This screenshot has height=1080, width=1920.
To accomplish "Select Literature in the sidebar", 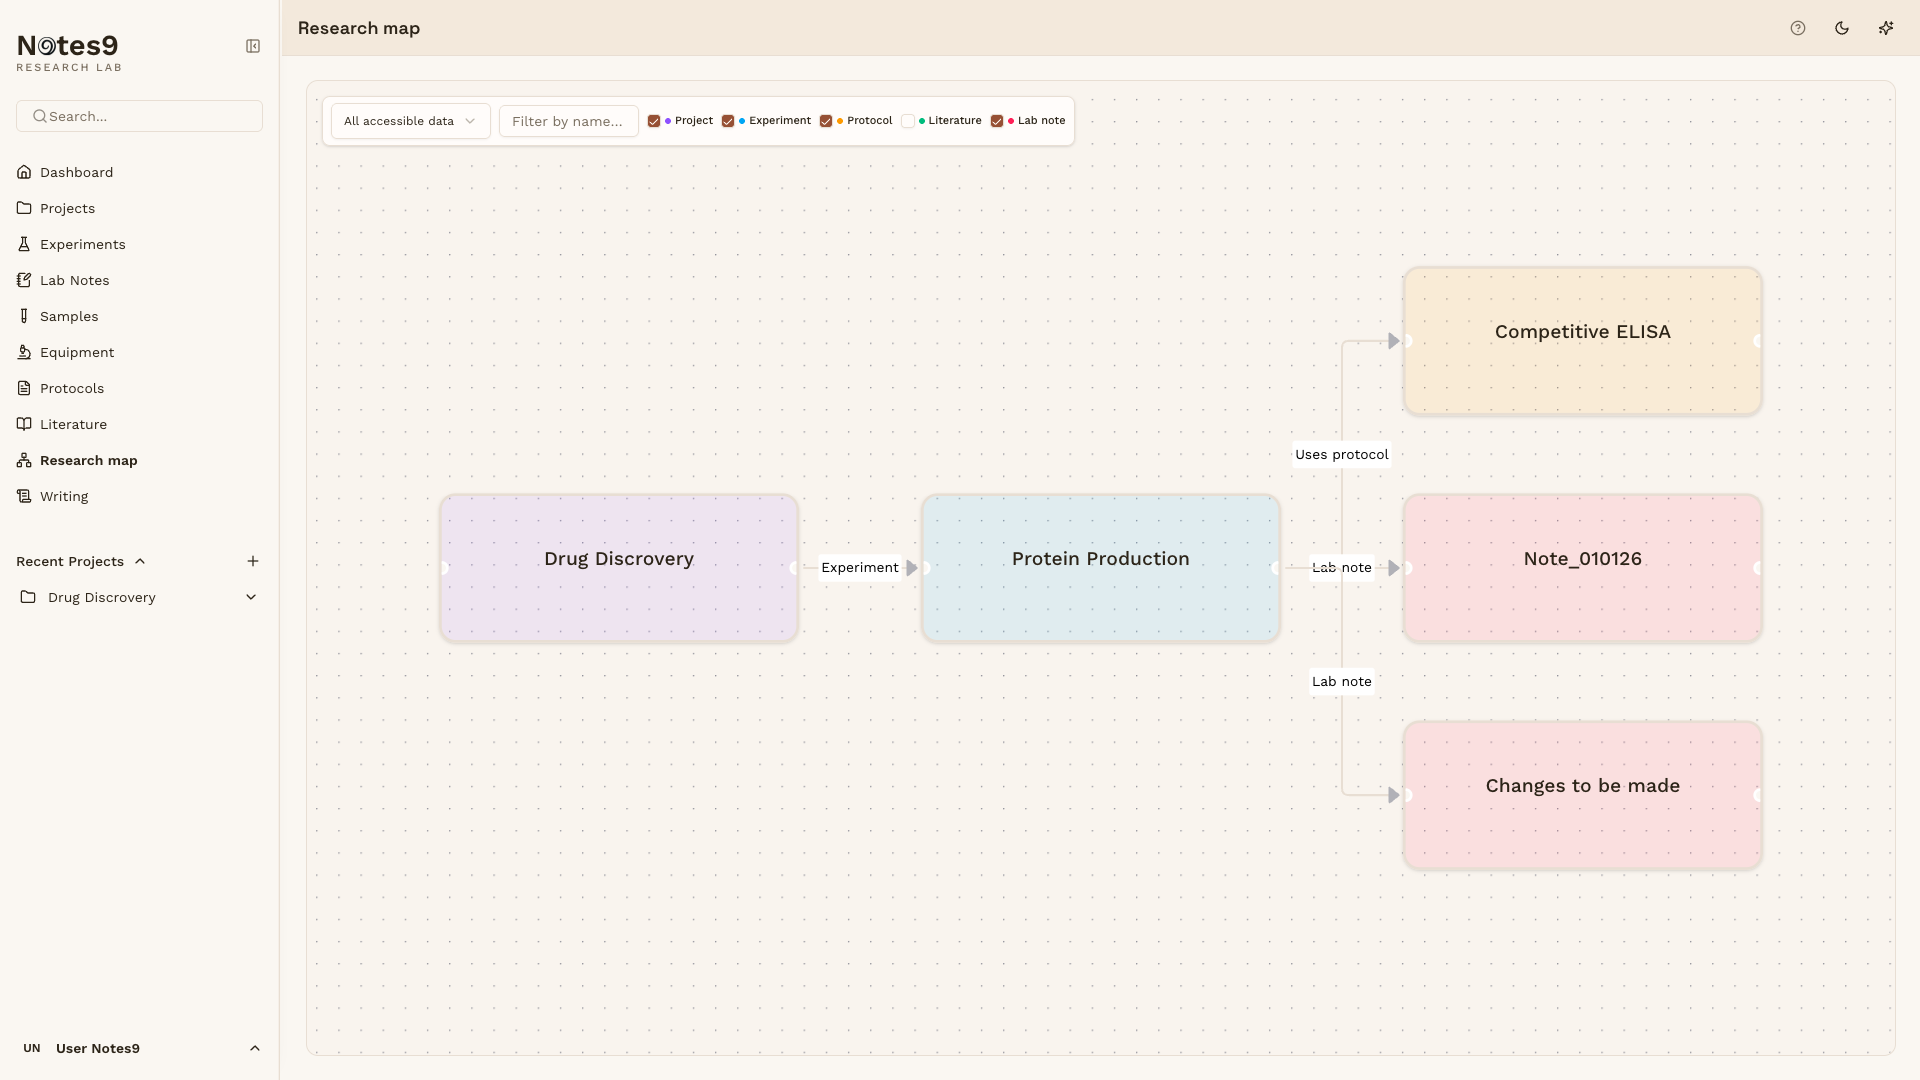I will (72, 424).
